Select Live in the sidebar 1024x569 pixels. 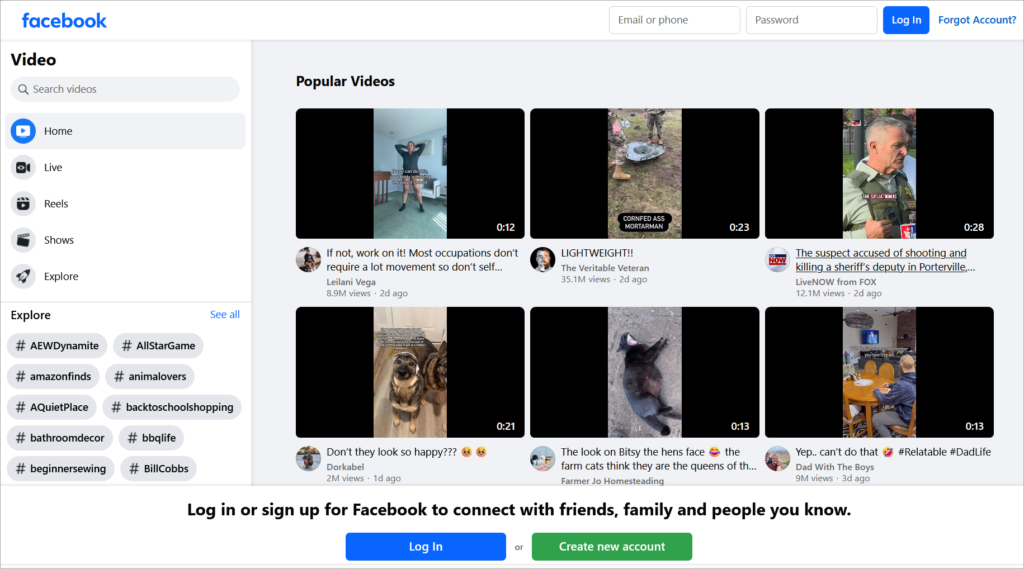tap(125, 167)
